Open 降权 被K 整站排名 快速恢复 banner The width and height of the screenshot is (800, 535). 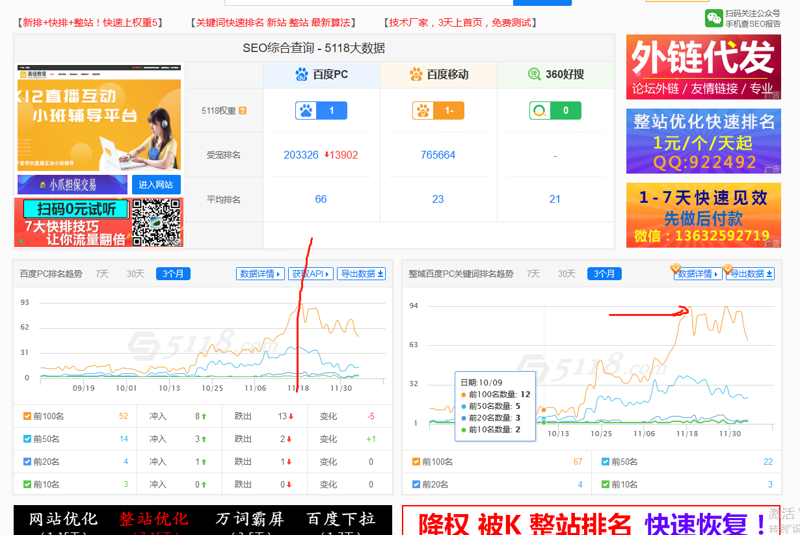click(x=592, y=521)
